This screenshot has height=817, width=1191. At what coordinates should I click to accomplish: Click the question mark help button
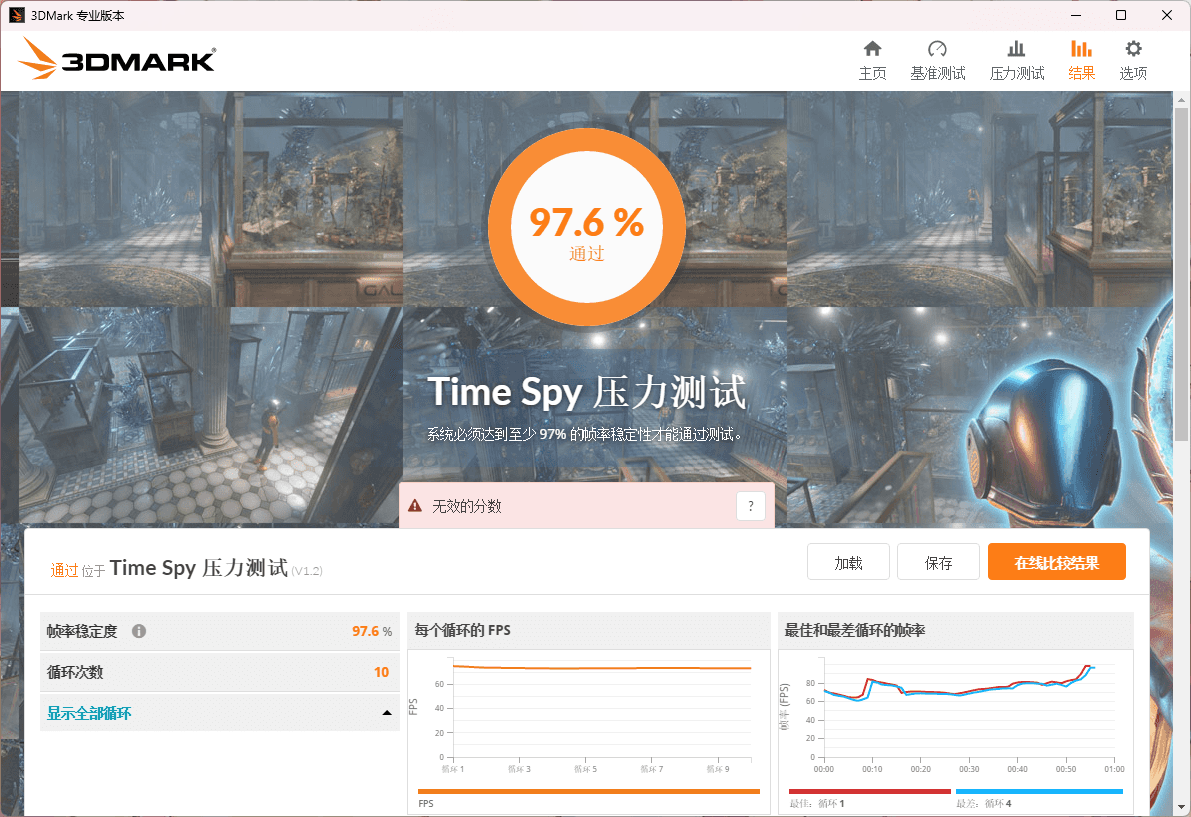750,506
